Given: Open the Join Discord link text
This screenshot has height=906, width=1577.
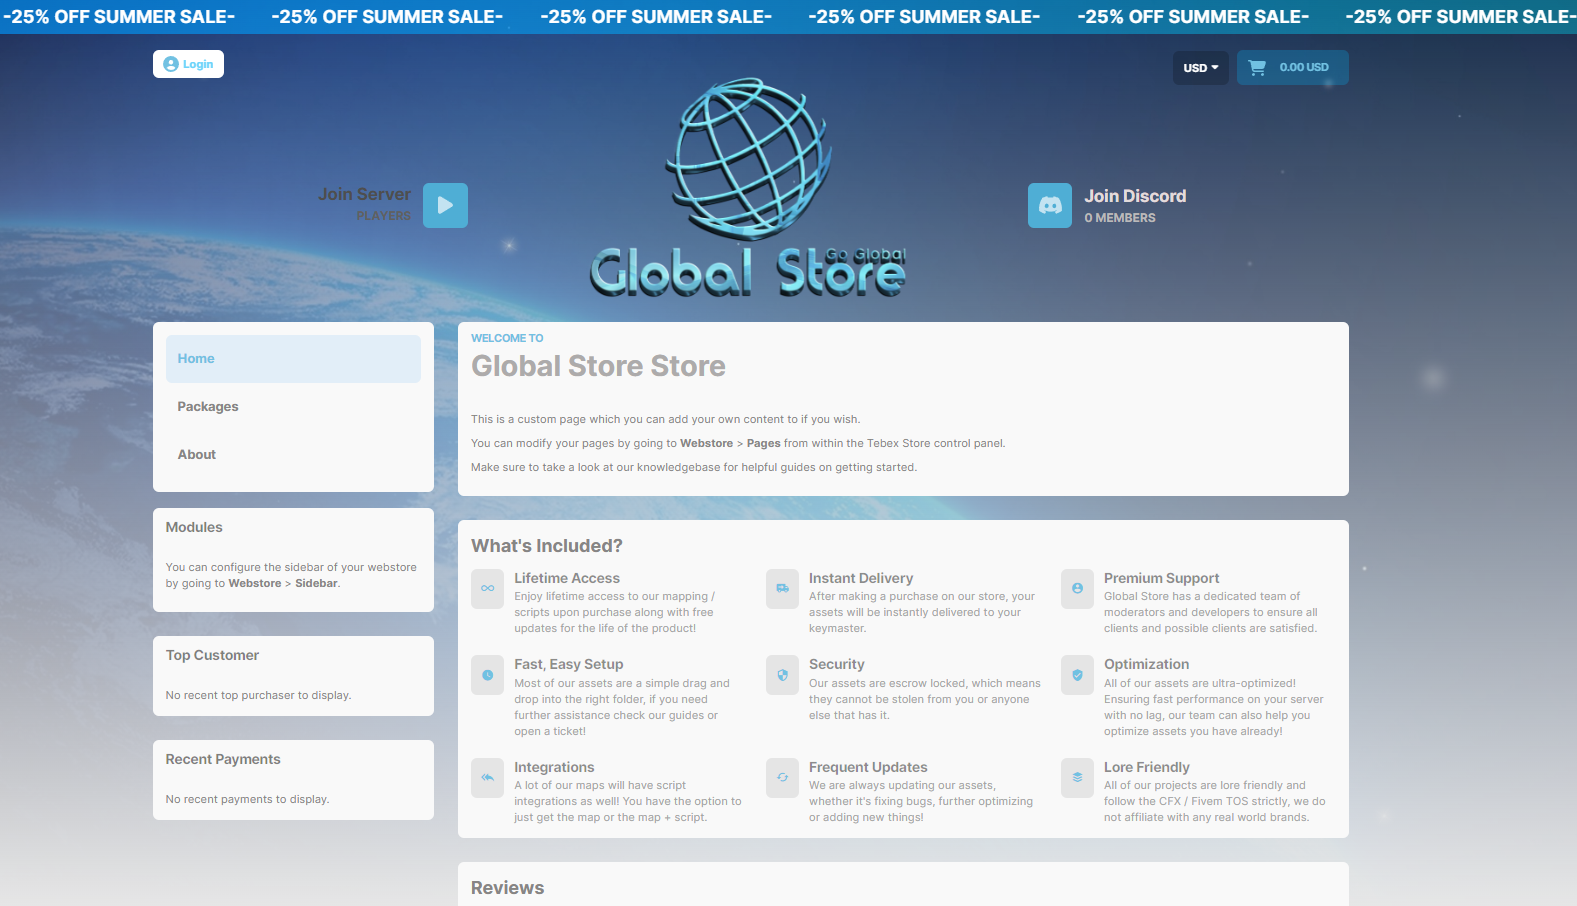Looking at the screenshot, I should (x=1135, y=196).
